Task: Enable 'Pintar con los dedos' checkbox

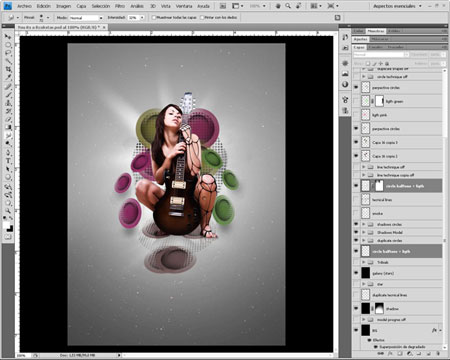Action: [x=202, y=17]
